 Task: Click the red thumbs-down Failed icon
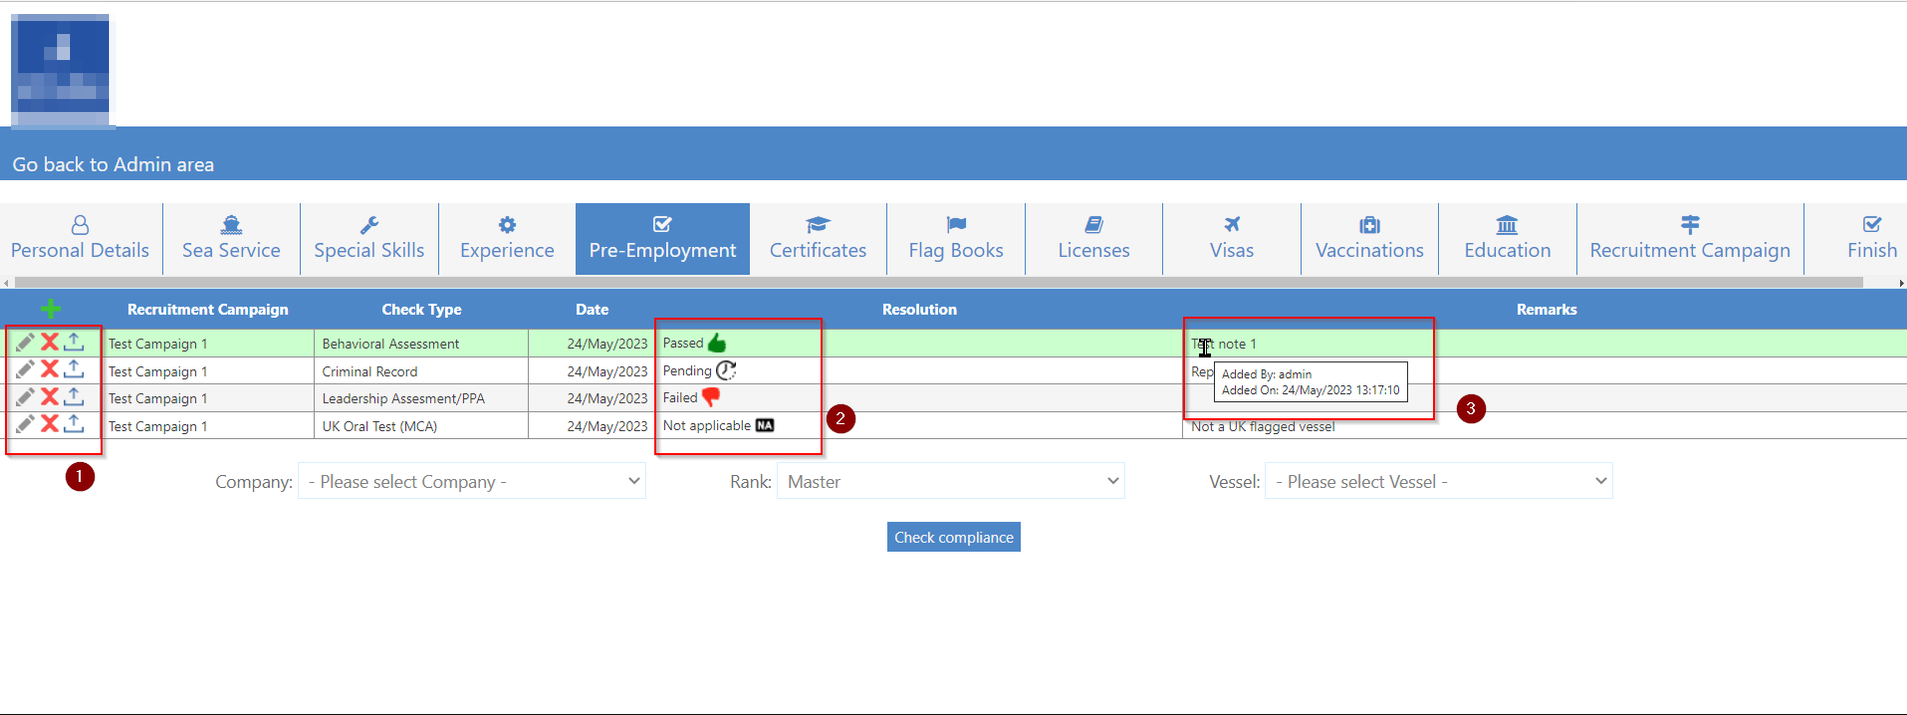[711, 397]
